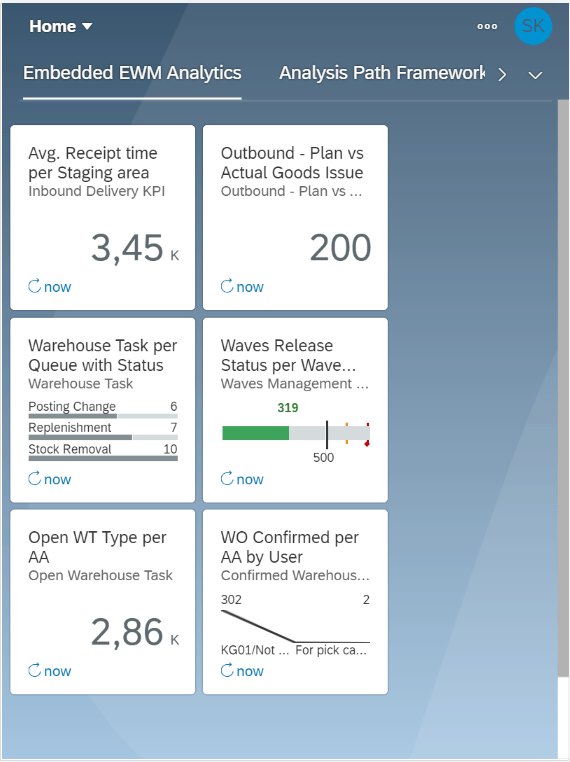Click the green 319 waves bullet chart
570x762 pixels.
coord(295,433)
